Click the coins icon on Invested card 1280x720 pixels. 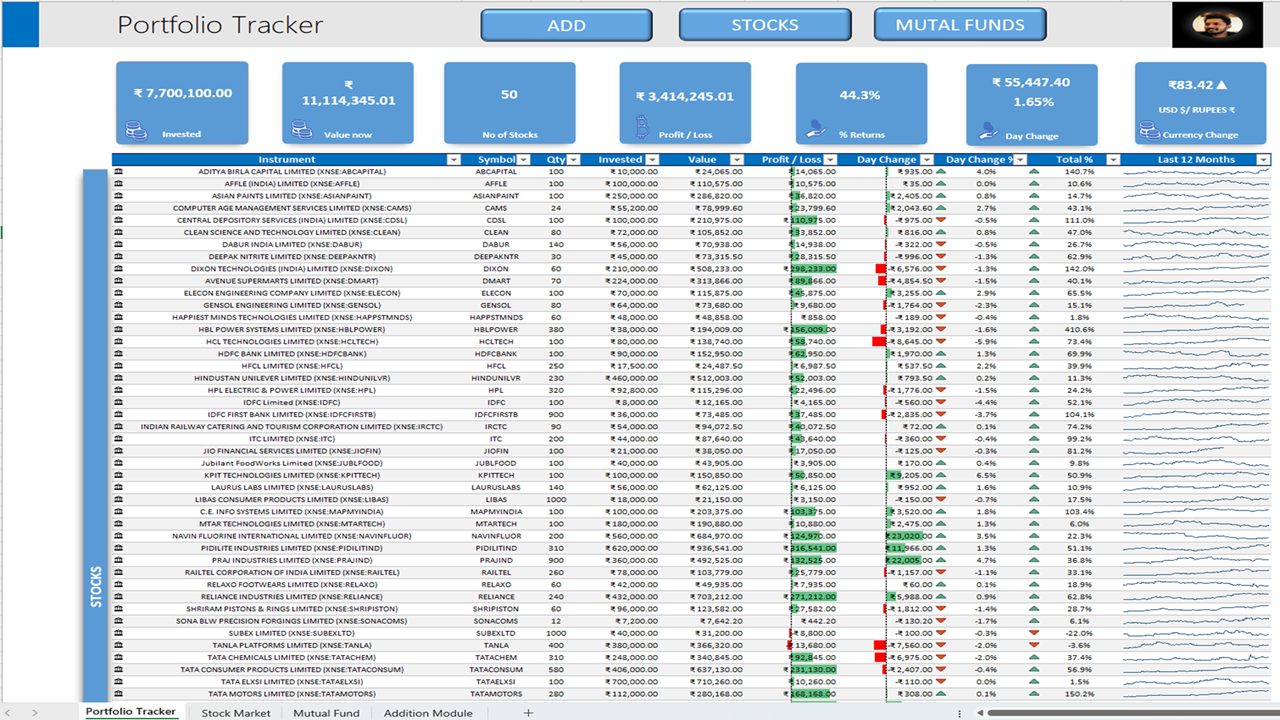tap(136, 130)
